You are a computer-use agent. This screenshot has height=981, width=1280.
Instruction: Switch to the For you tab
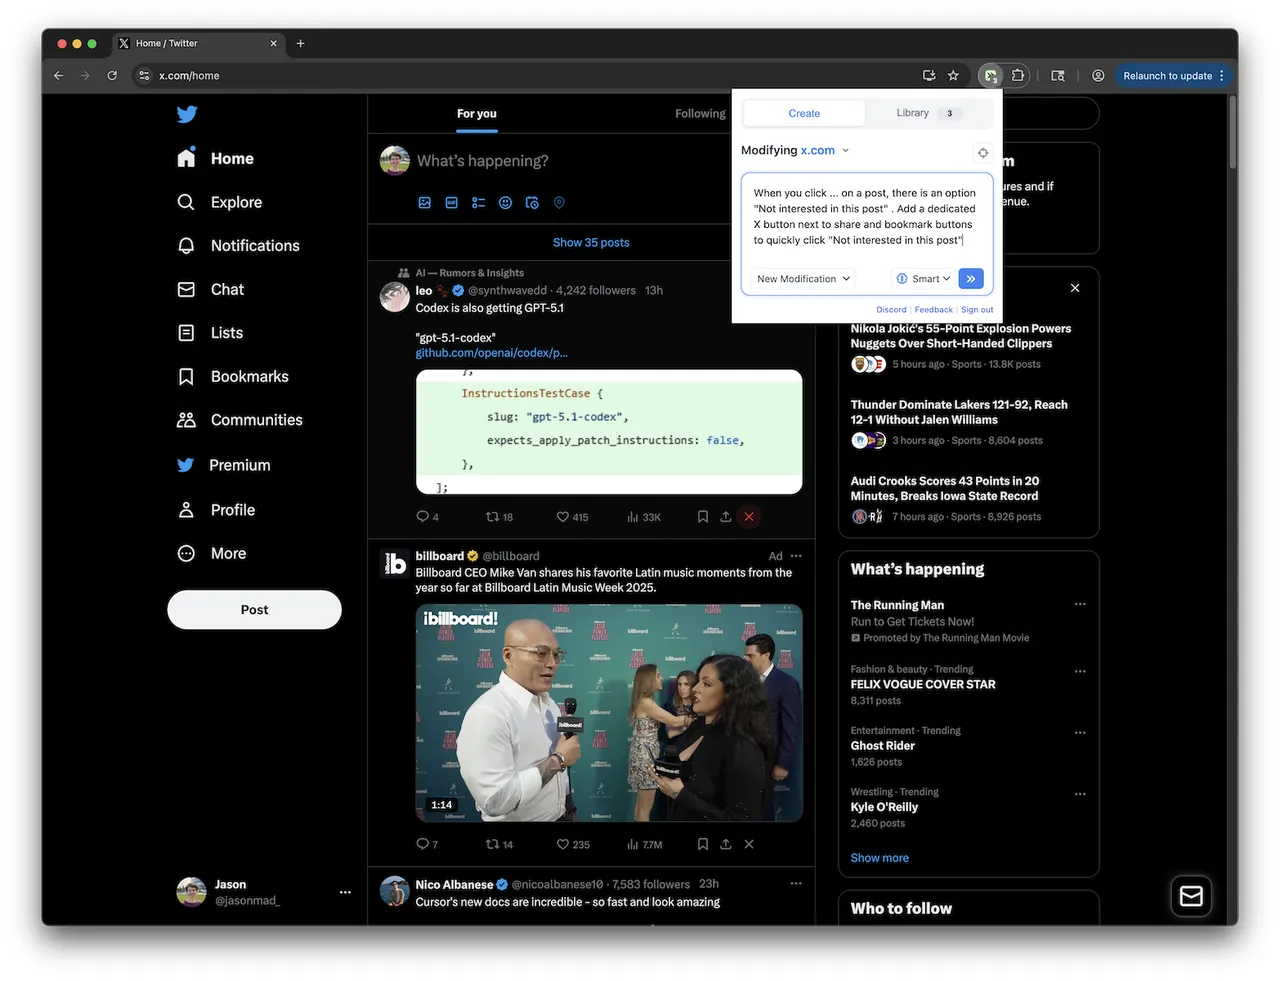(477, 114)
